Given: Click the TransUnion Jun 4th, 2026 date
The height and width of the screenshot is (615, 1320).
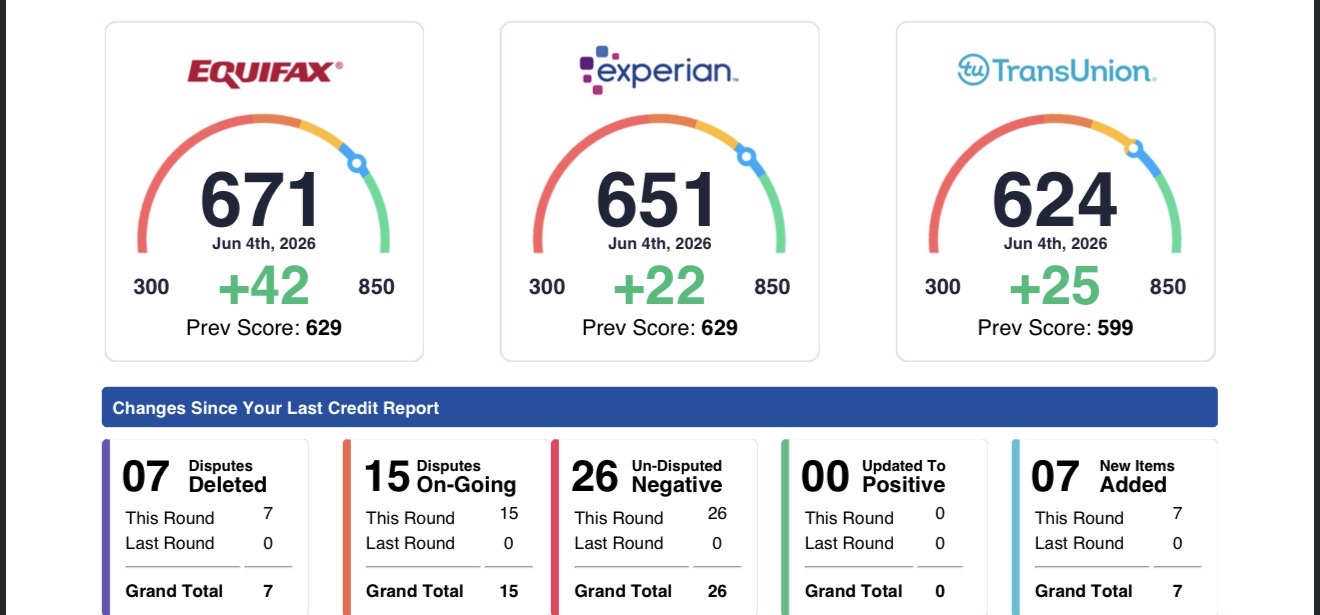Looking at the screenshot, I should click(1056, 244).
